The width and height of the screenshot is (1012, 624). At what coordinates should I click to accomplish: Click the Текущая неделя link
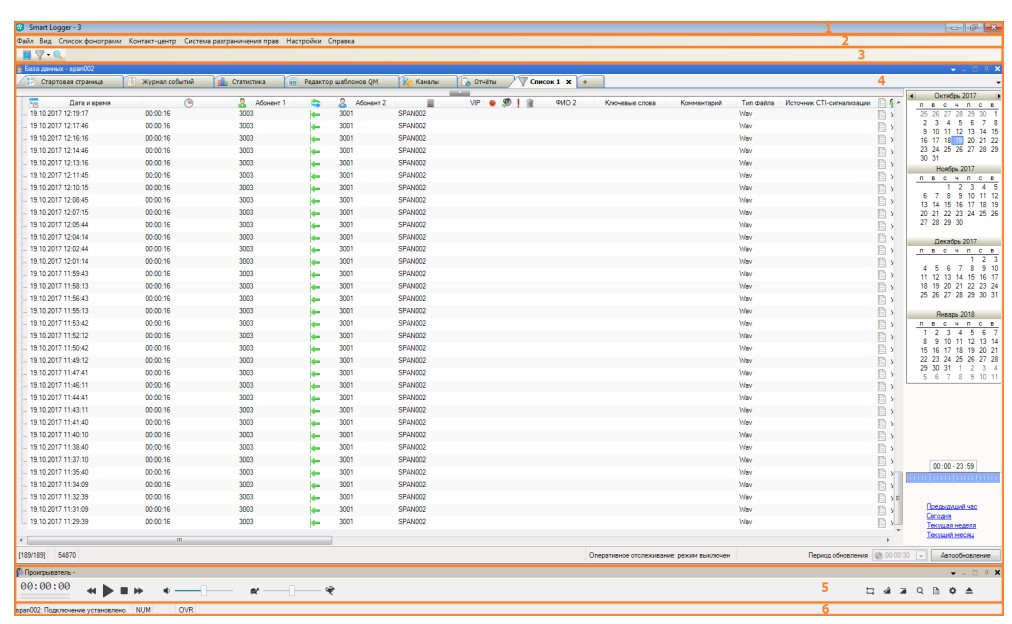point(950,525)
